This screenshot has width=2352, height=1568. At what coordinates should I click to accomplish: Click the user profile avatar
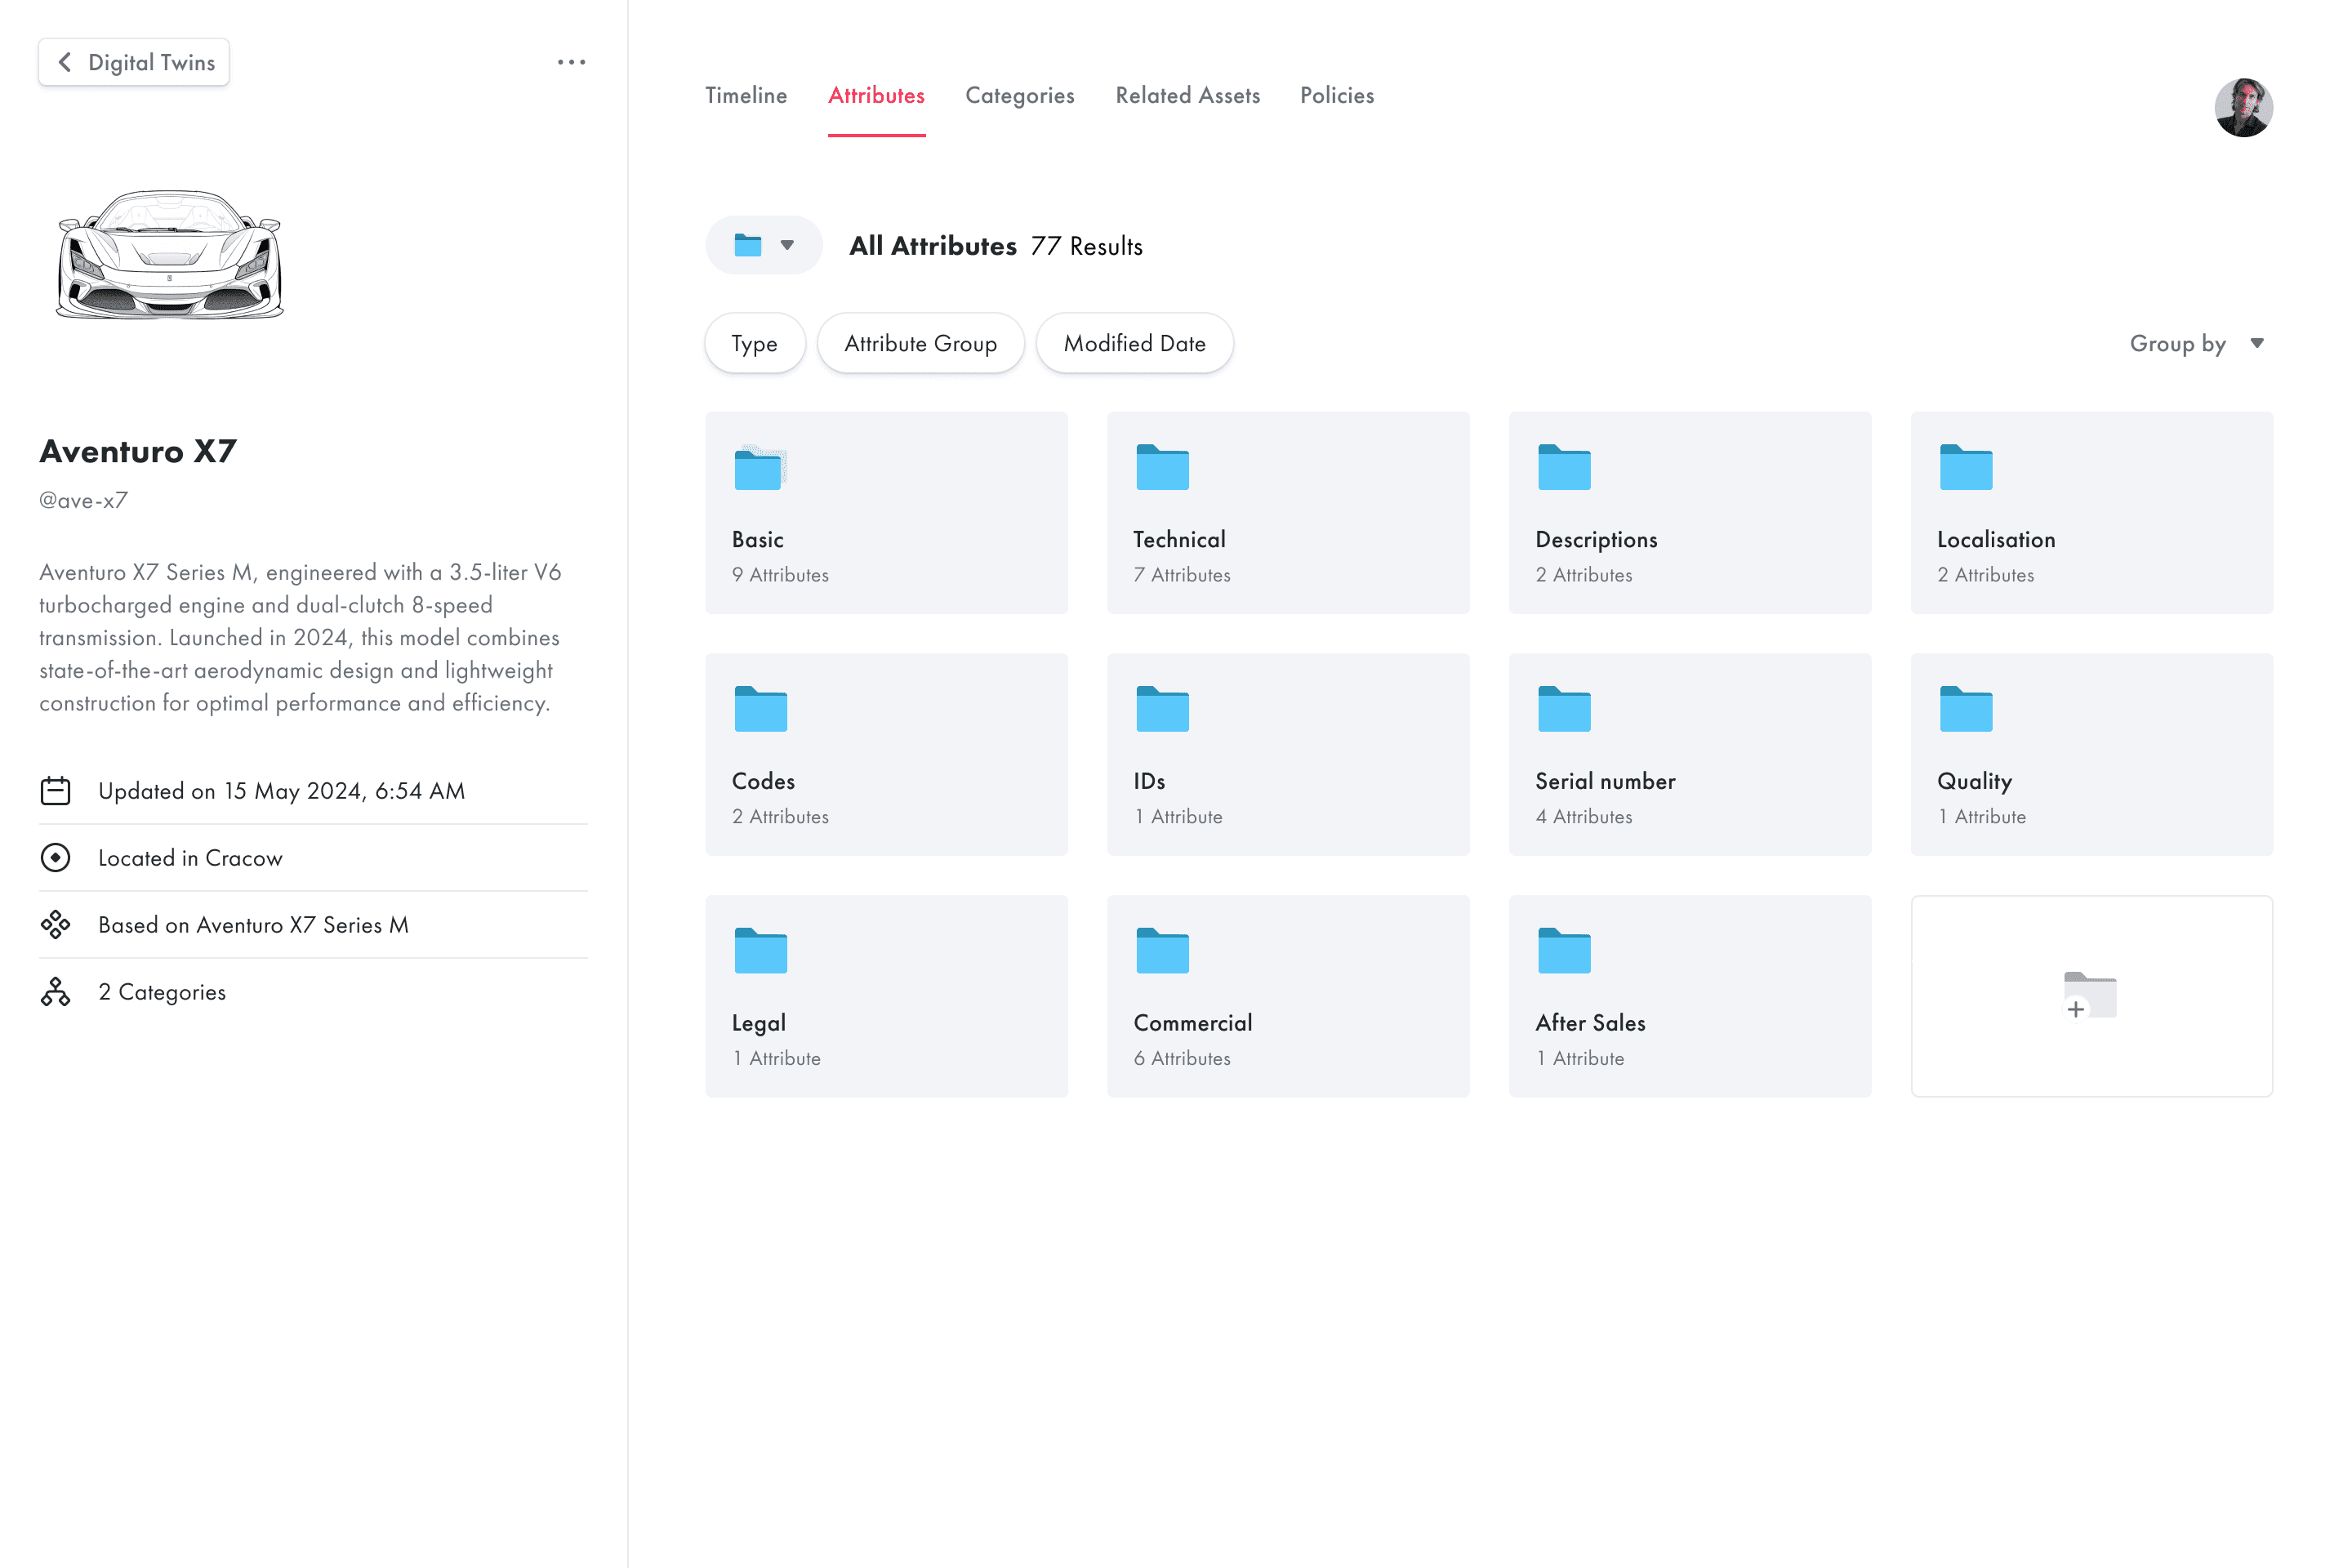2243,107
